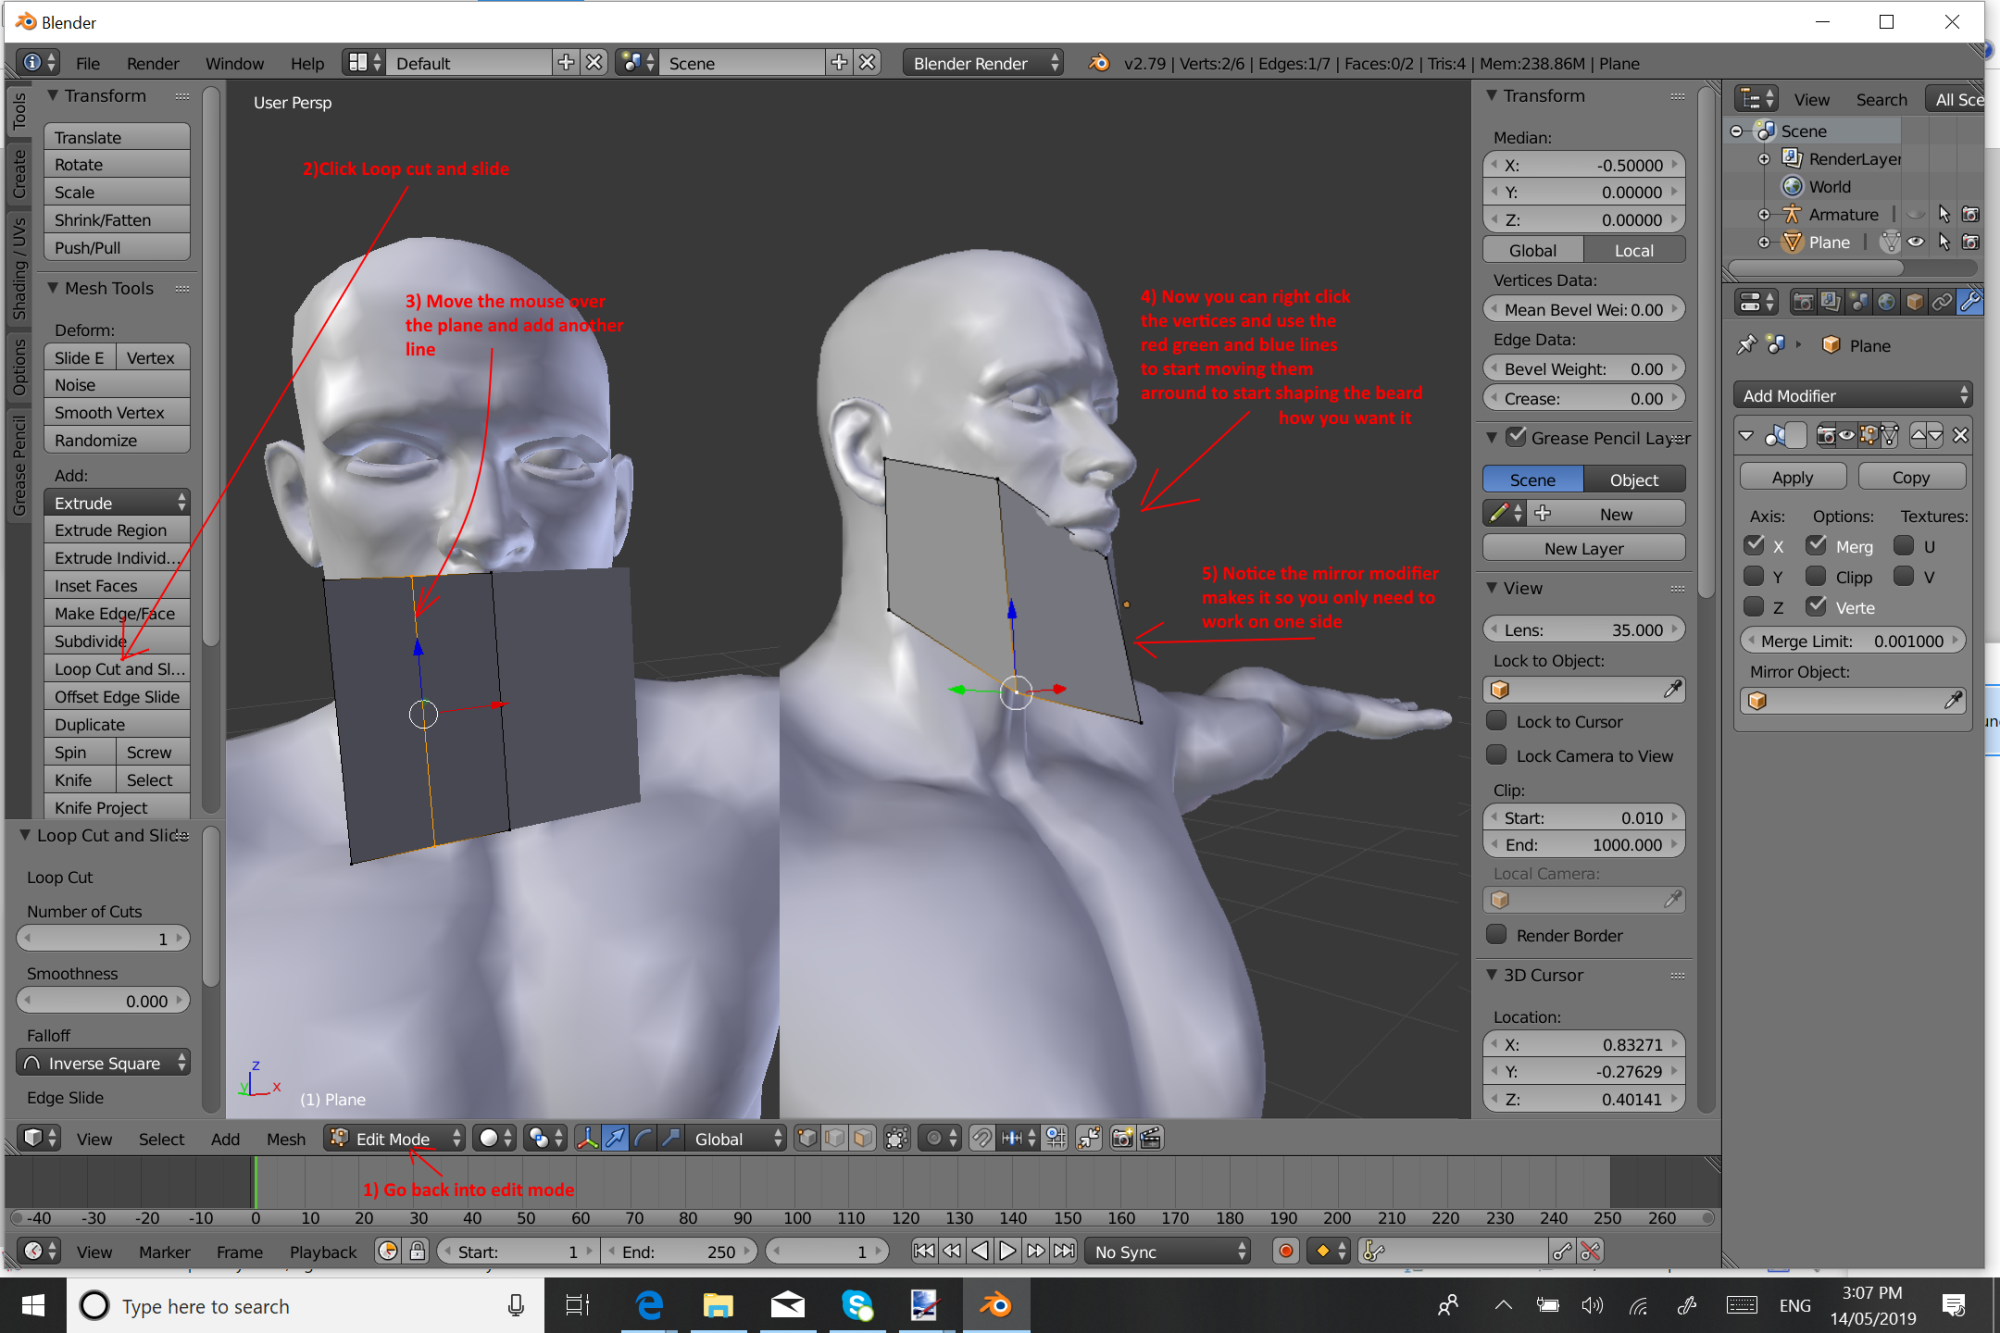Play the animation in reverse
The image size is (2000, 1333).
(980, 1251)
